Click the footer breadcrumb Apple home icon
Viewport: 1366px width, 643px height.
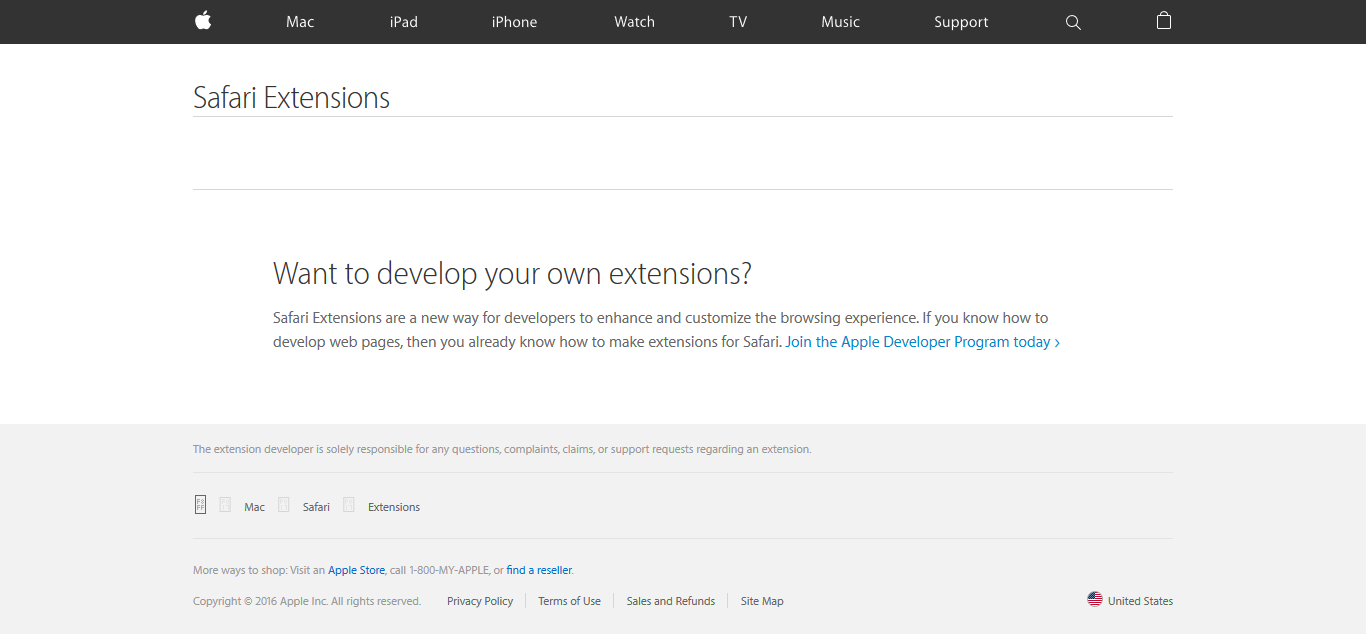[x=200, y=505]
